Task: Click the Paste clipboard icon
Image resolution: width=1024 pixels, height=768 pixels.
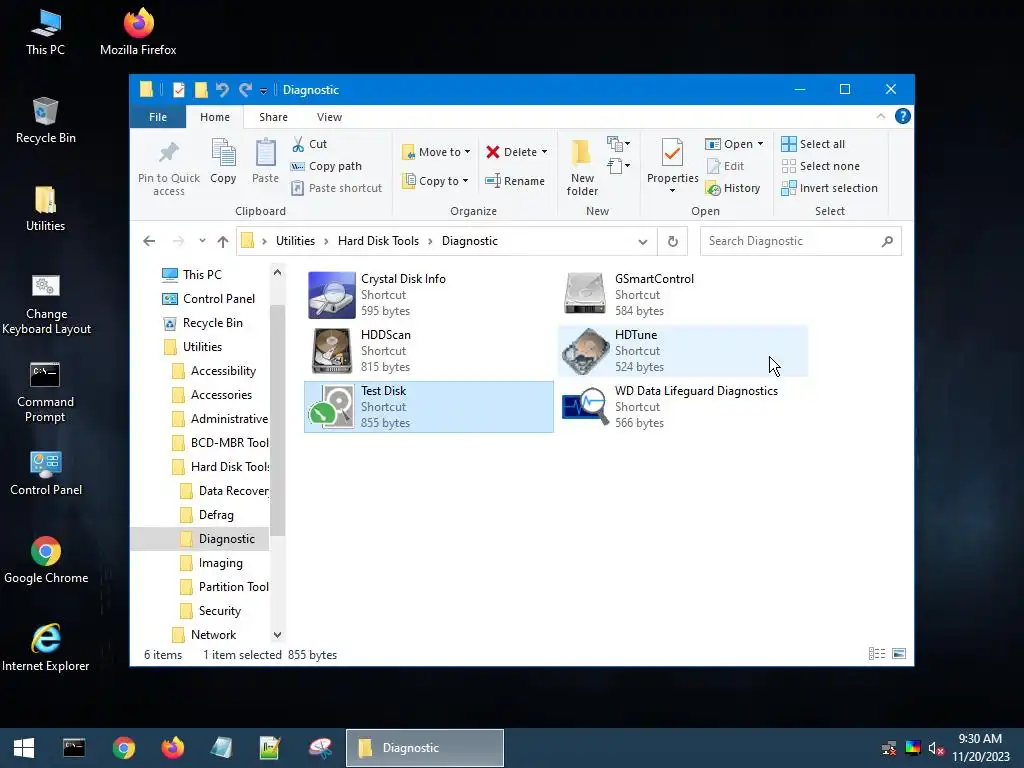Action: (x=265, y=153)
